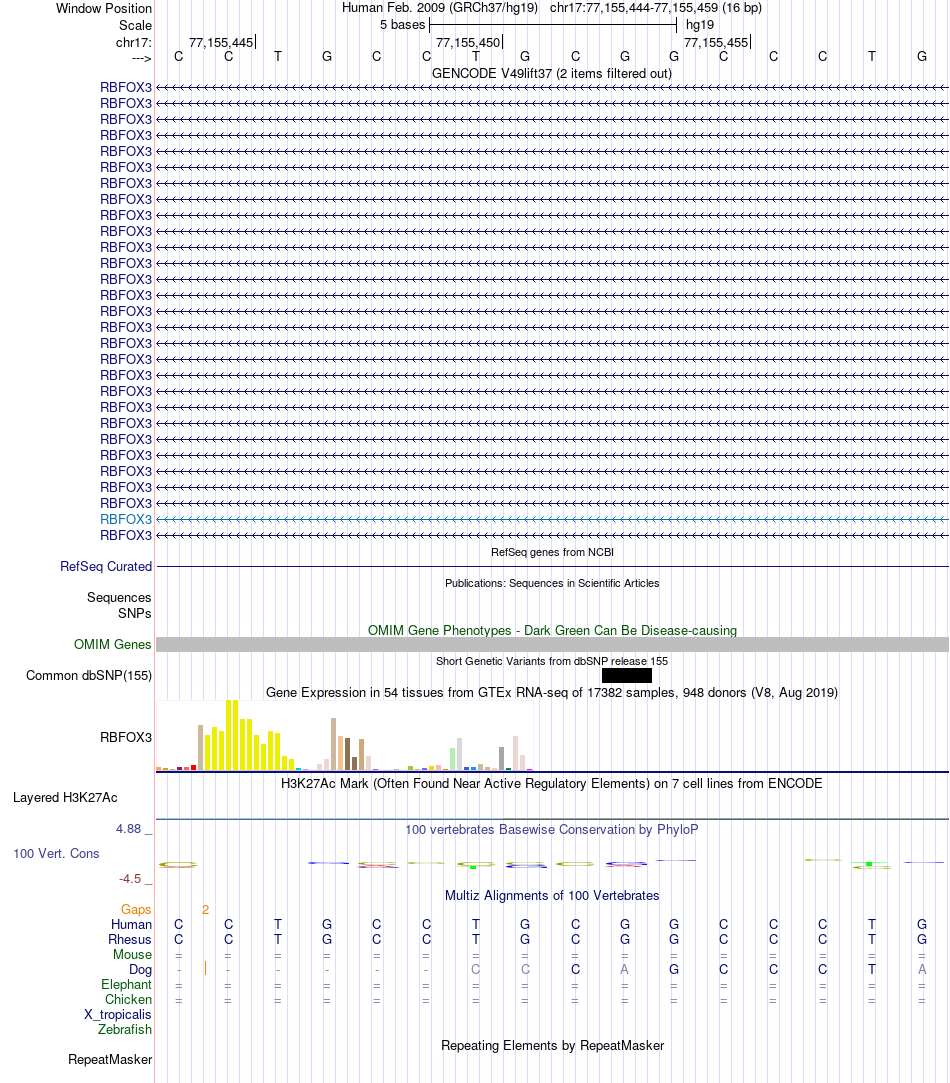Screen dimensions: 950x1083
Task: Click the chr17:77,155,444-77,155,459 position text
Action: tap(656, 8)
